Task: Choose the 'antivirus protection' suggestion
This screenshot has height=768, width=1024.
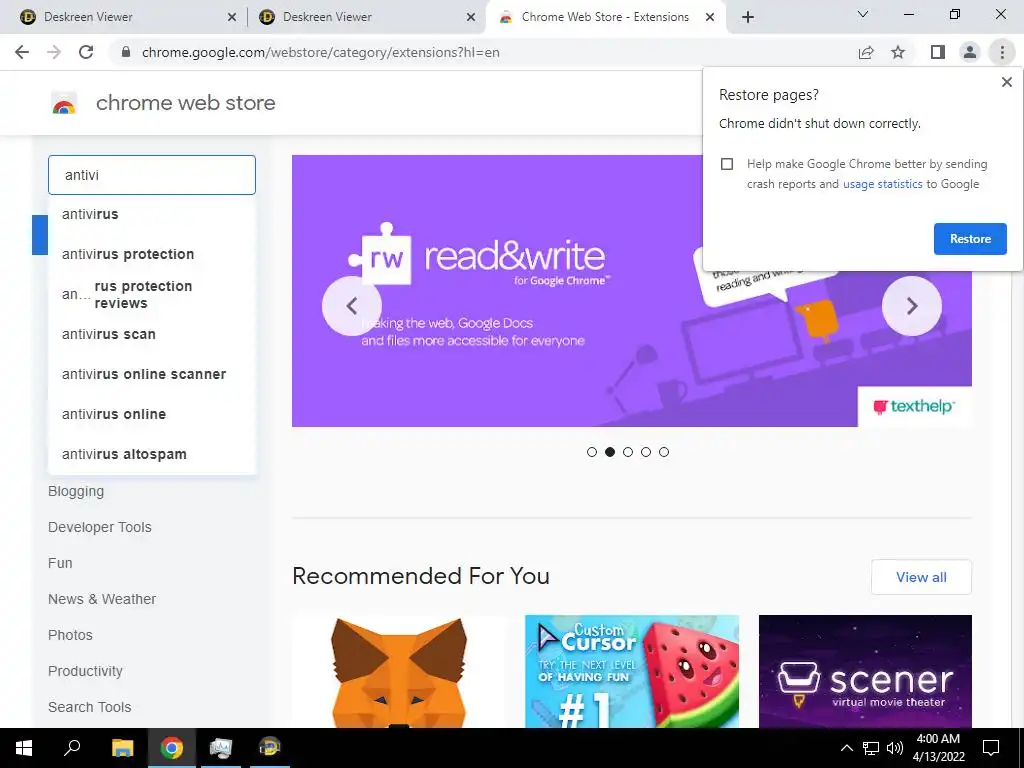Action: tap(152, 254)
